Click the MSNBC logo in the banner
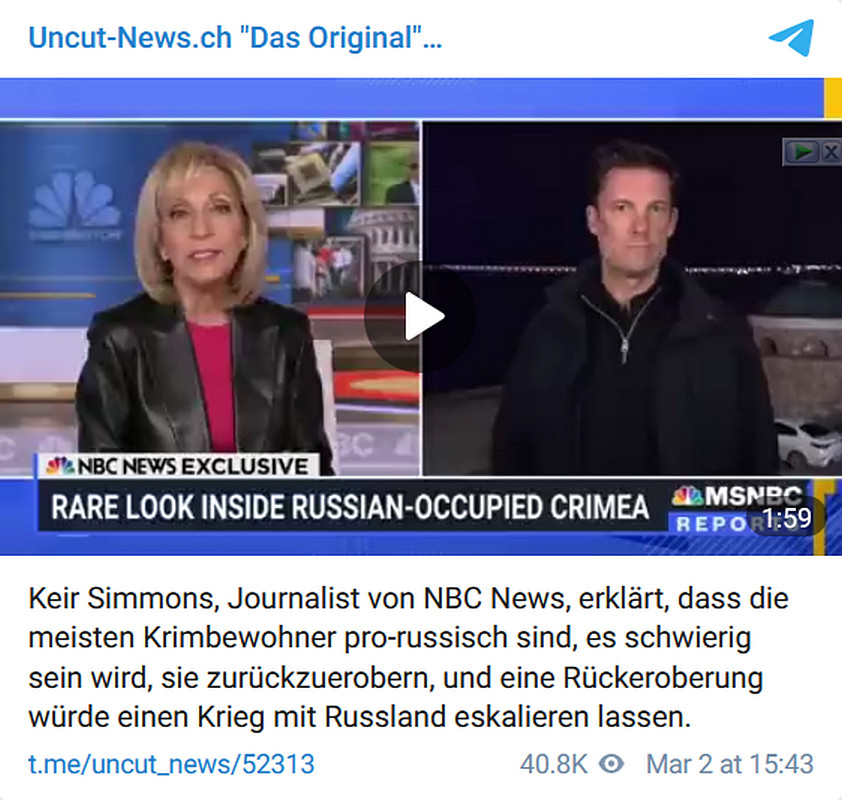Image resolution: width=842 pixels, height=800 pixels. coord(737,496)
